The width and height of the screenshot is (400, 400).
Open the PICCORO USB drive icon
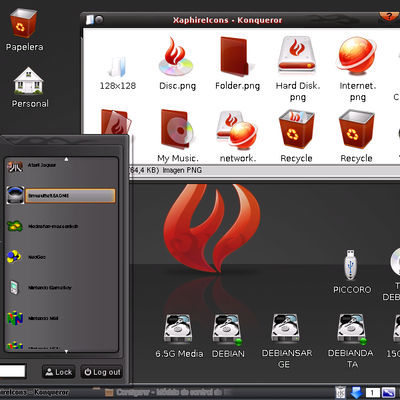point(350,265)
